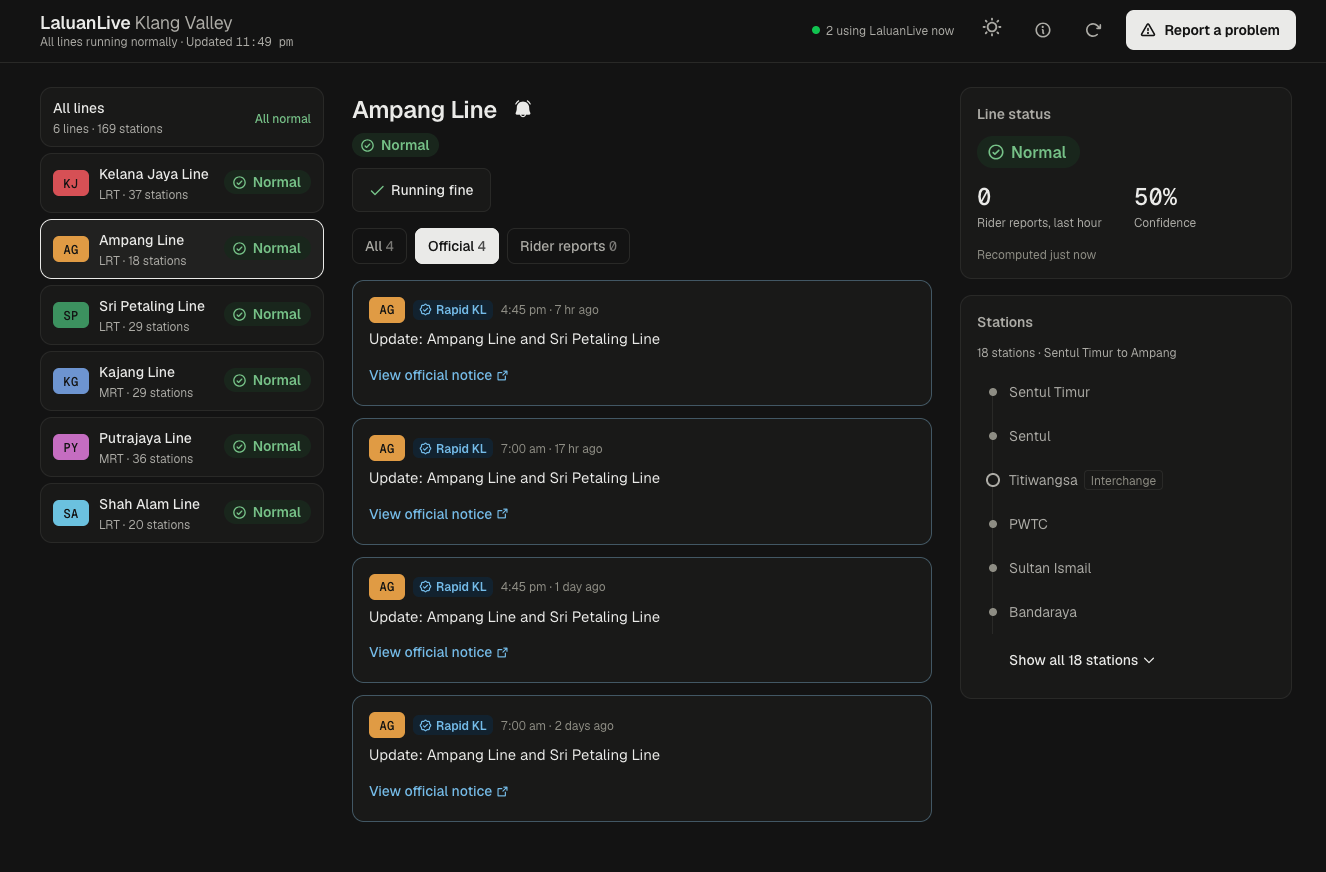Open the info circle icon
The image size is (1326, 872).
point(1043,30)
